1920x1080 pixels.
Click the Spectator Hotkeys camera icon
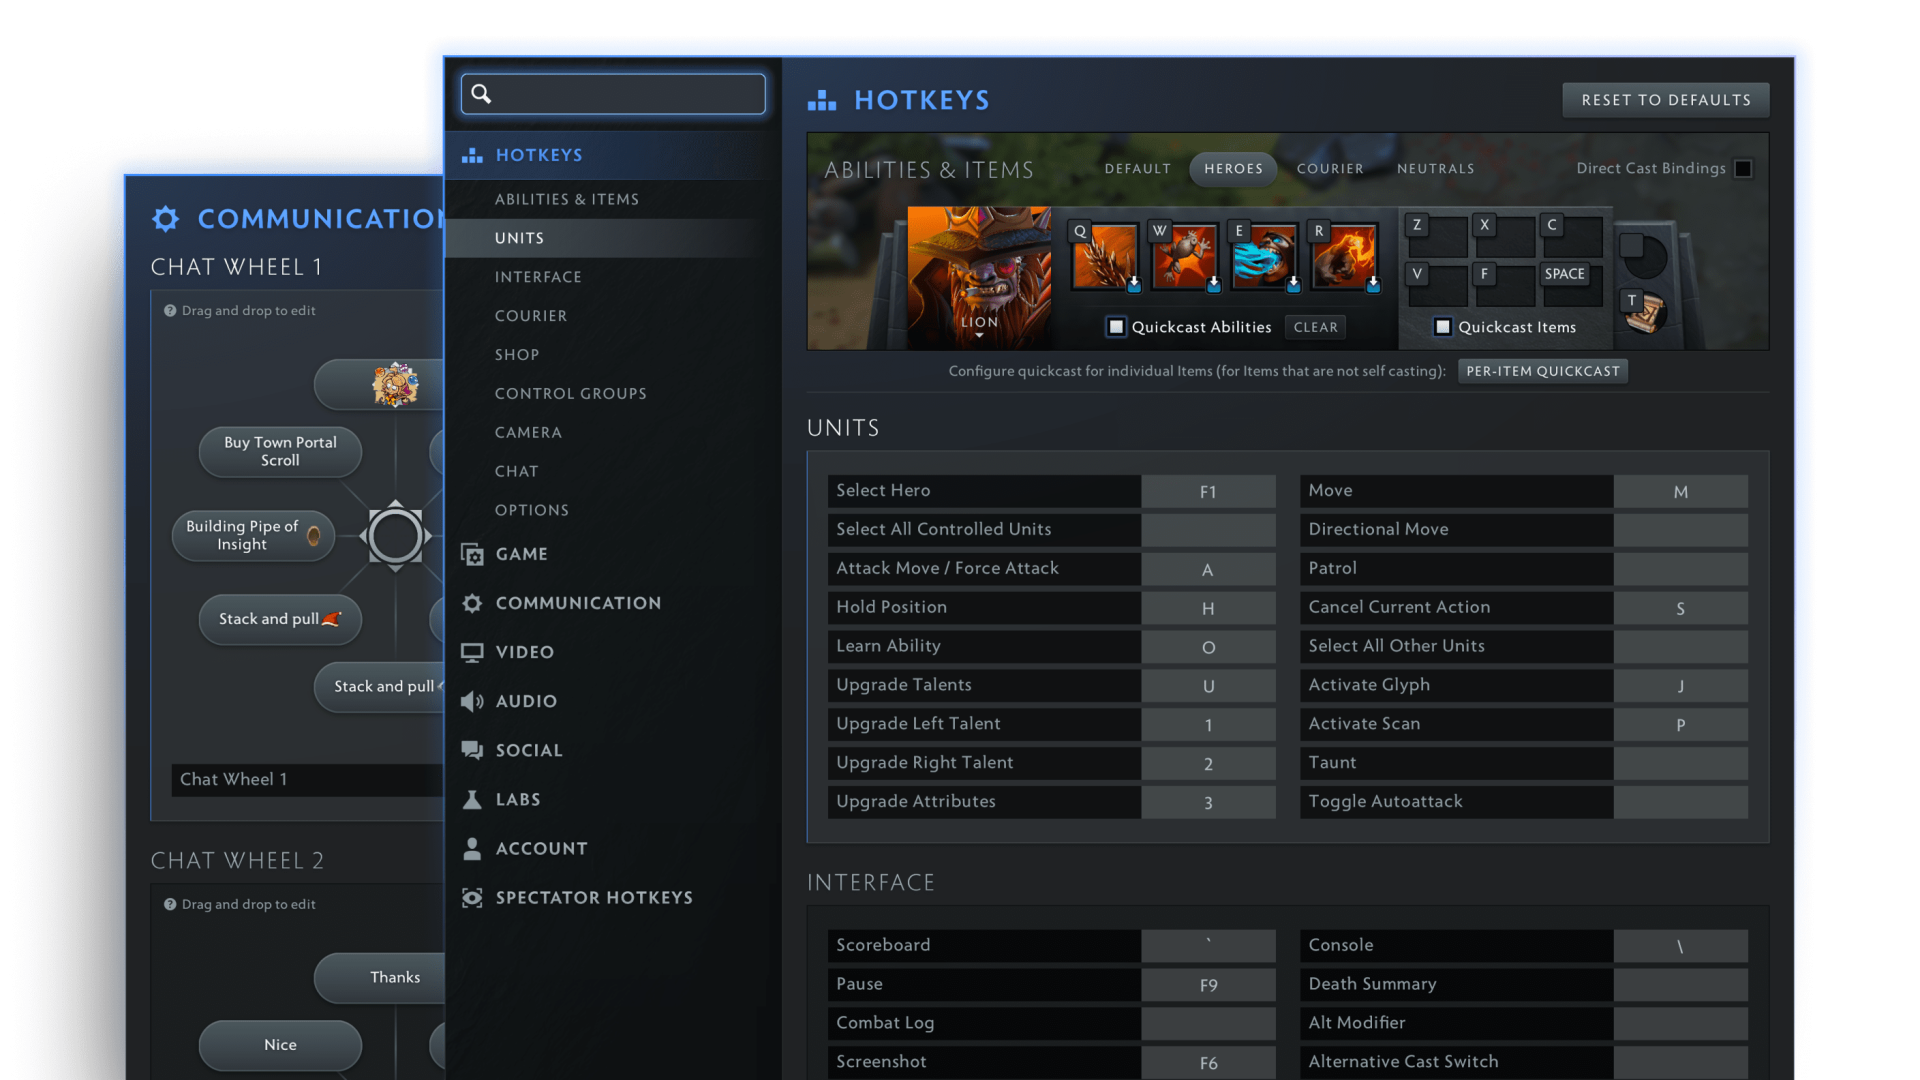tap(472, 897)
